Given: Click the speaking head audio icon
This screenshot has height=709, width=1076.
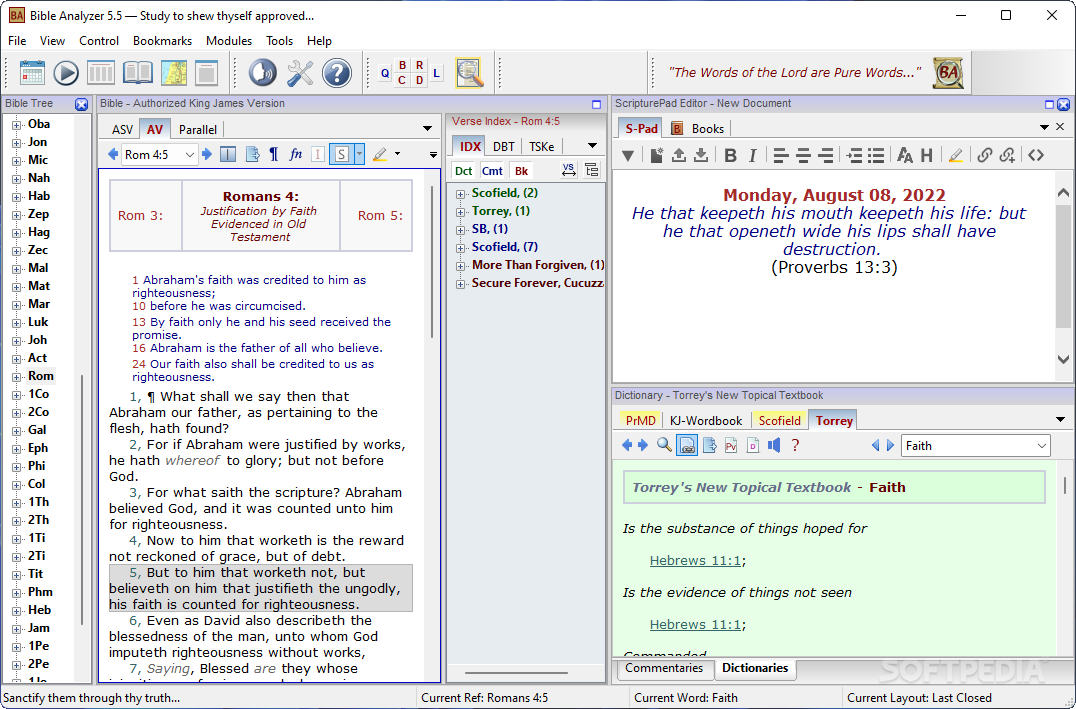Looking at the screenshot, I should [x=262, y=73].
